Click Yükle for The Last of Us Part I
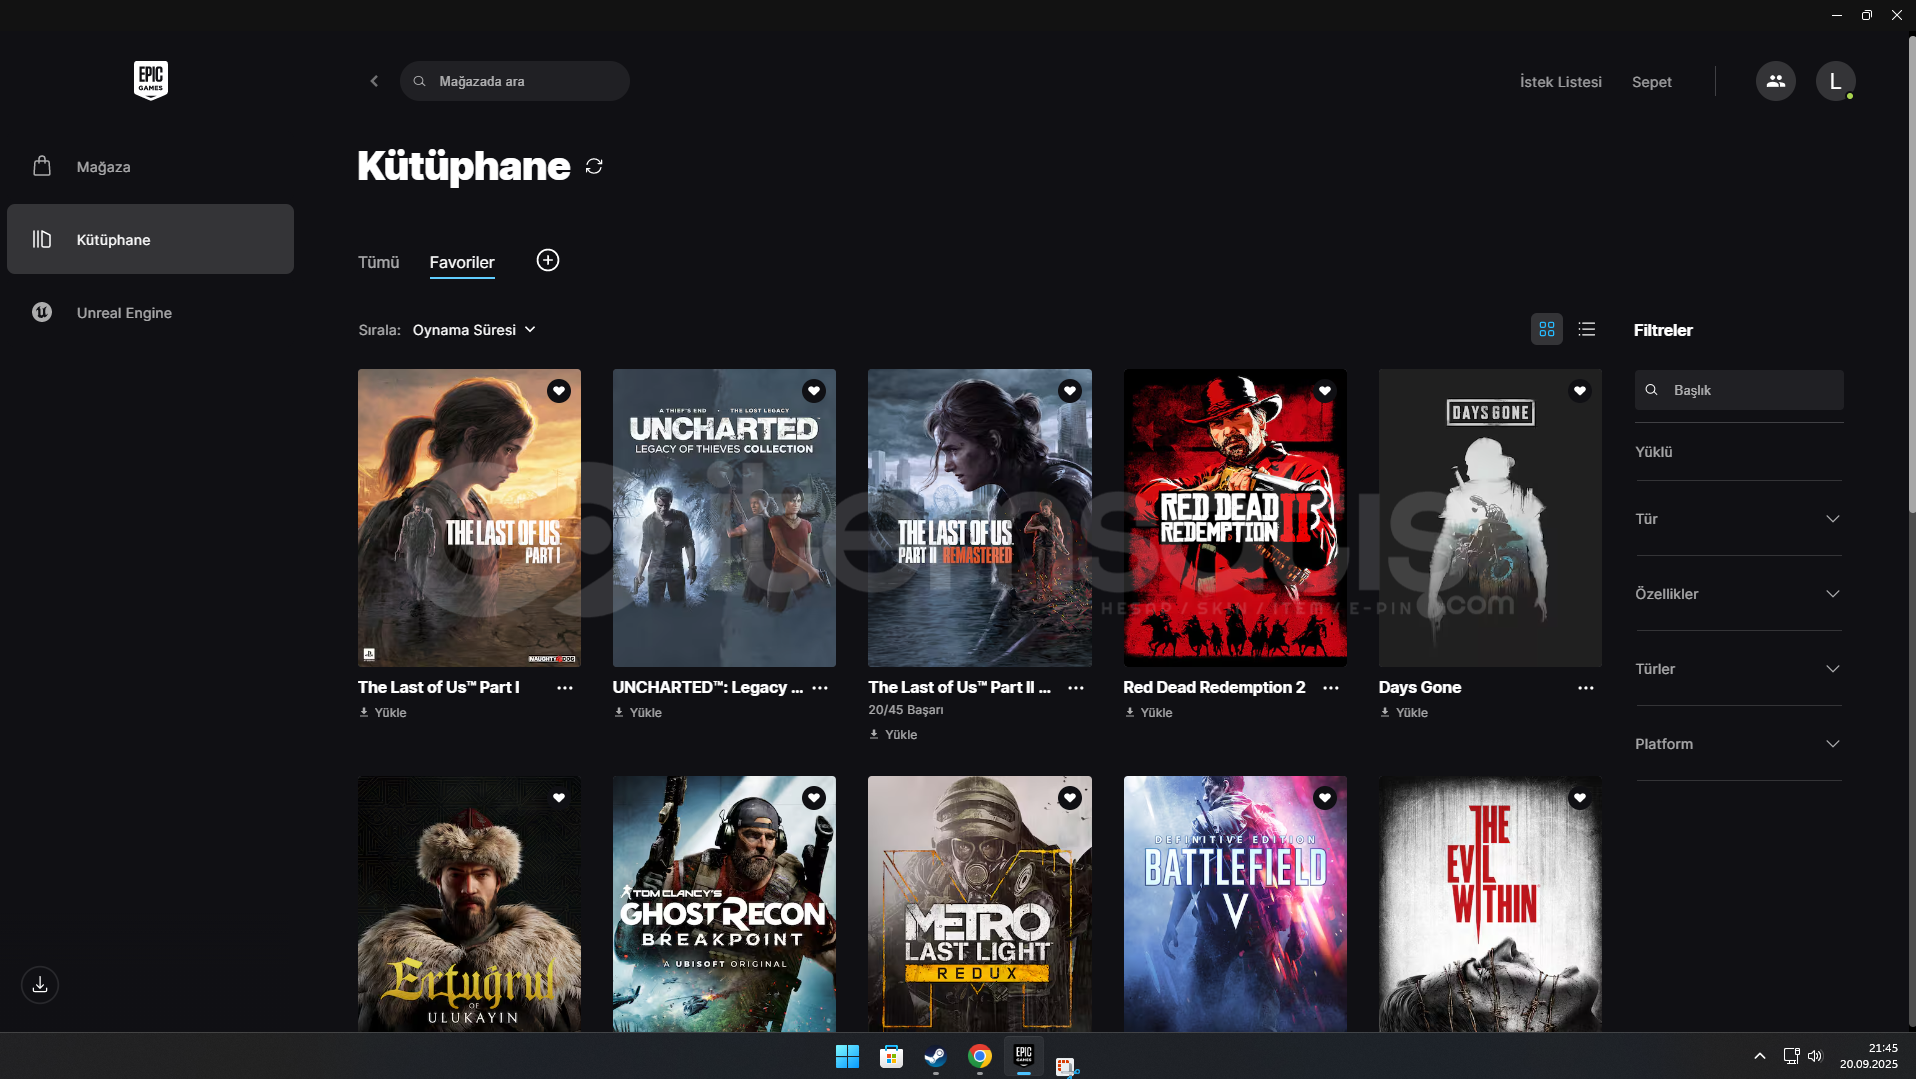This screenshot has width=1916, height=1079. pyautogui.click(x=383, y=713)
